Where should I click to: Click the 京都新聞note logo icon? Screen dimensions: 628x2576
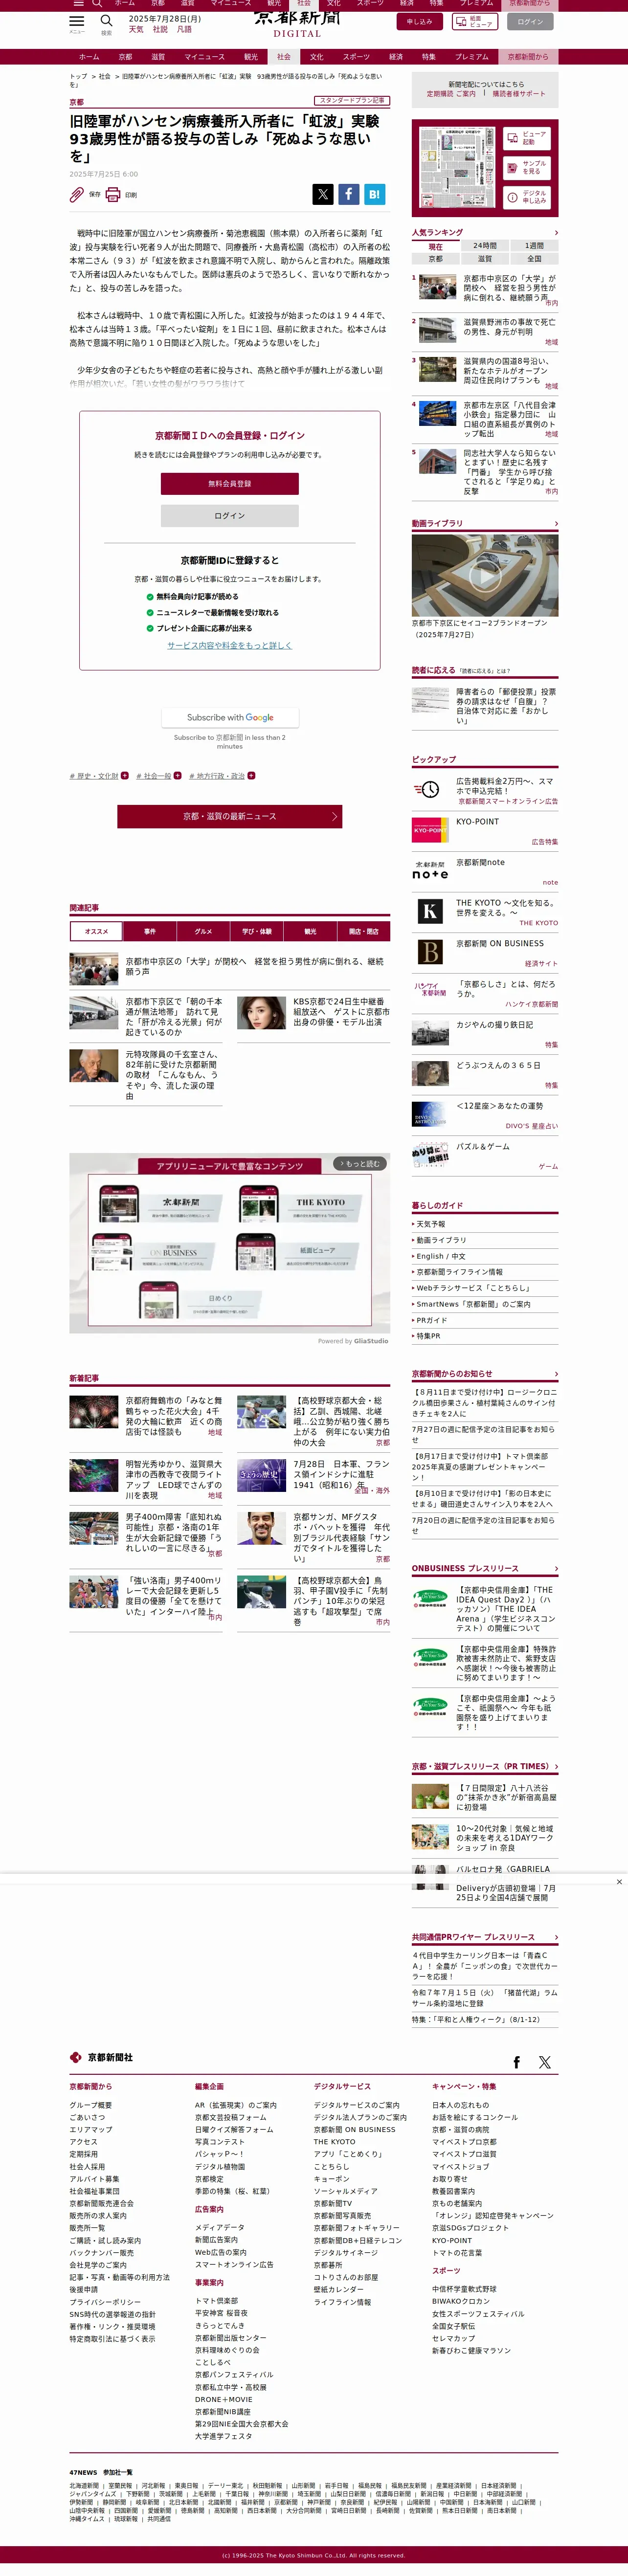(x=430, y=870)
